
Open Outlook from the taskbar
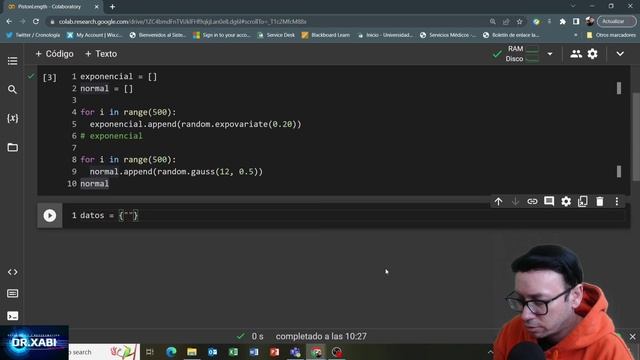pos(213,352)
